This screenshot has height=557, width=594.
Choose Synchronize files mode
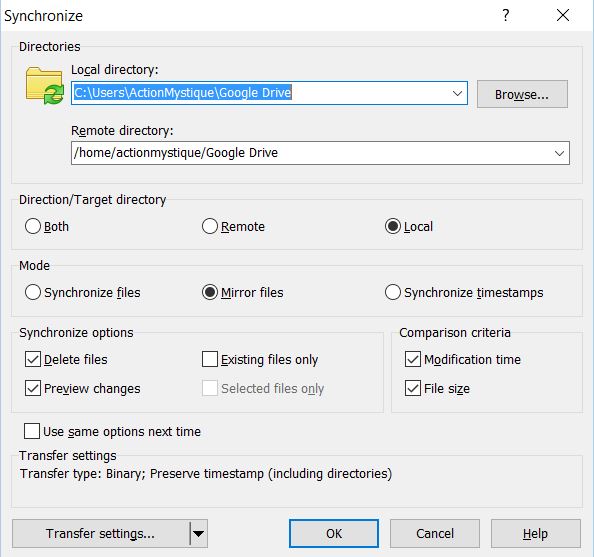tap(33, 292)
